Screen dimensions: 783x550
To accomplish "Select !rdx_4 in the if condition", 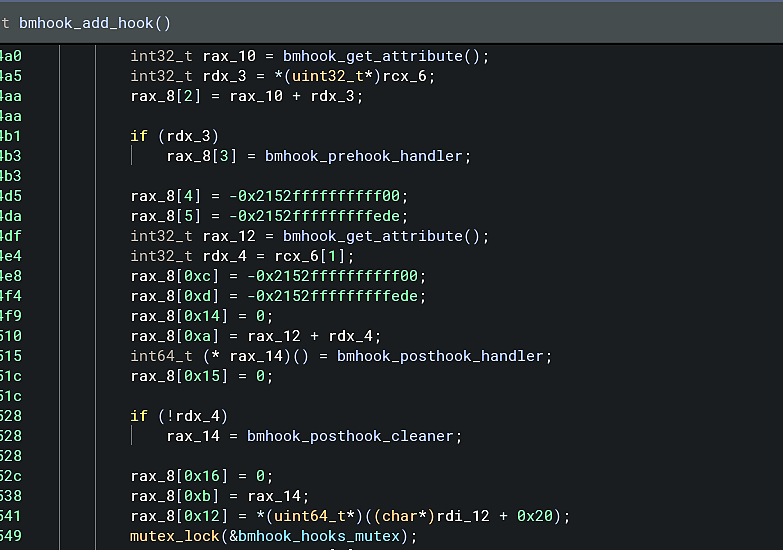I will tap(193, 416).
